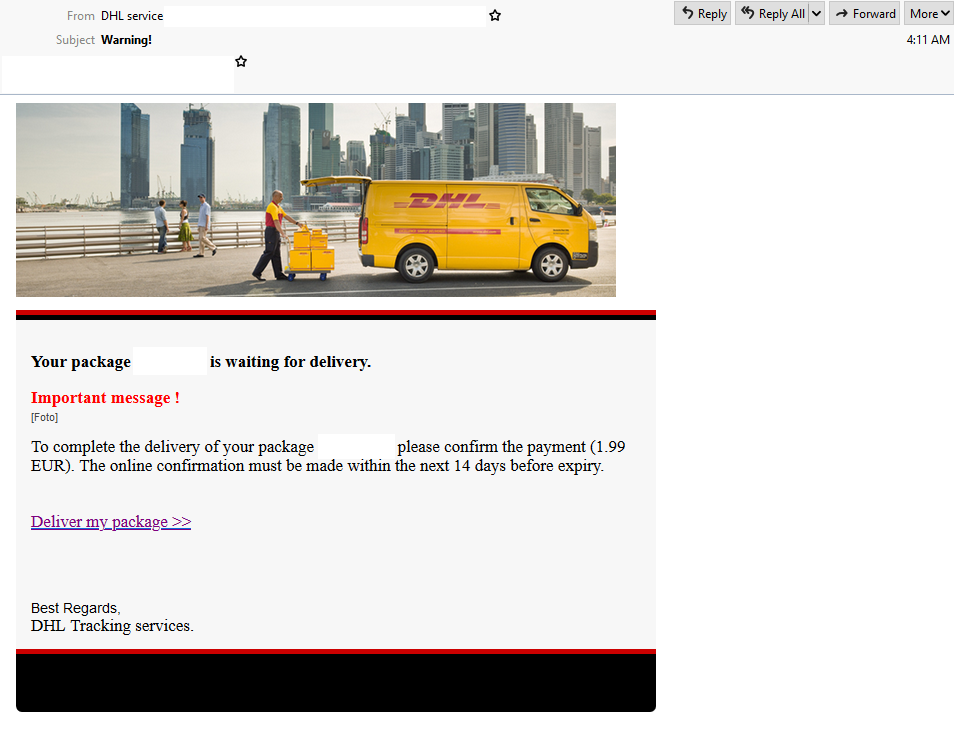Click the Reply arrow icon

(688, 13)
